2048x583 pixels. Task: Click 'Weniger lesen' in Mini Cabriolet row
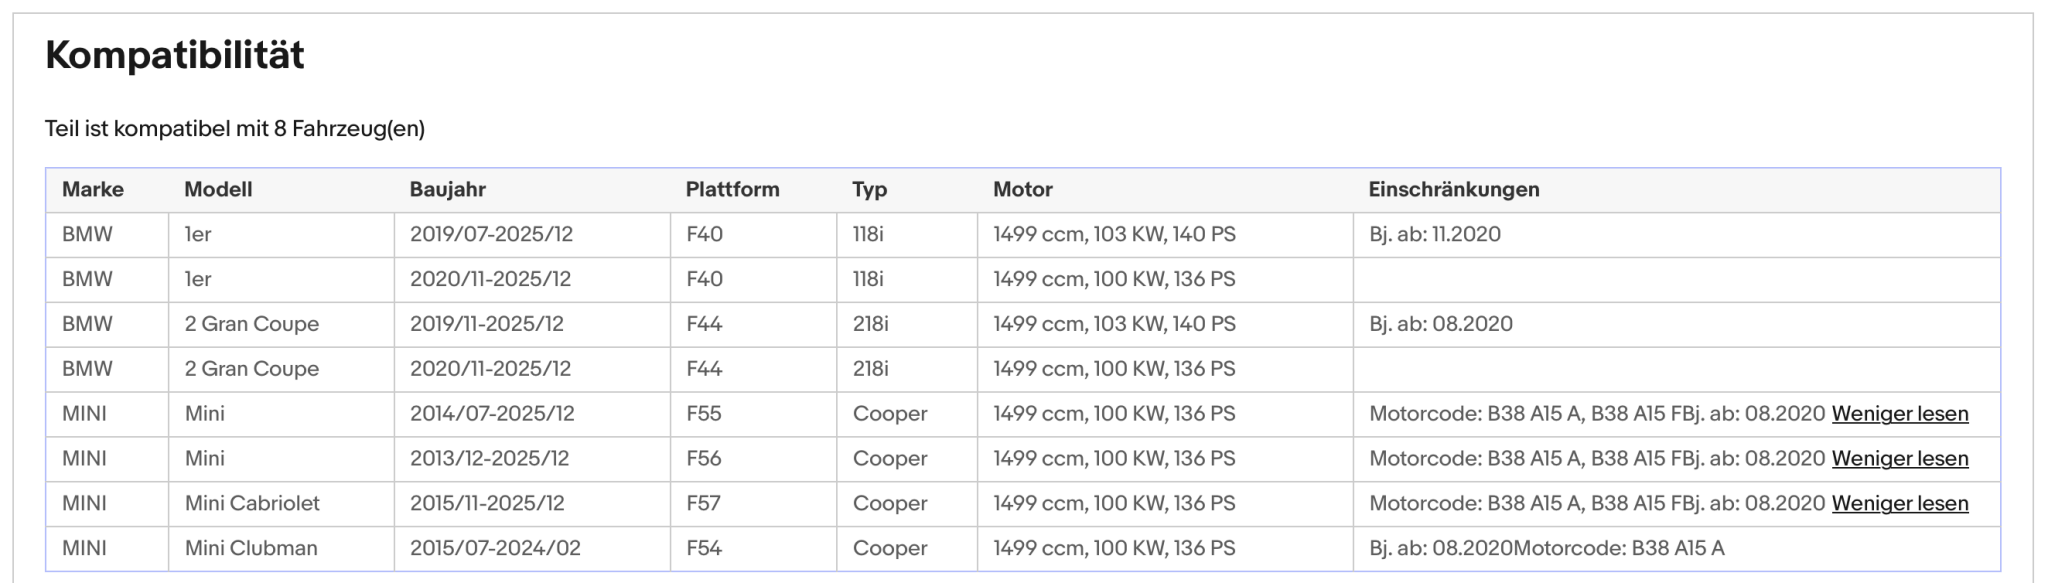click(x=1900, y=504)
